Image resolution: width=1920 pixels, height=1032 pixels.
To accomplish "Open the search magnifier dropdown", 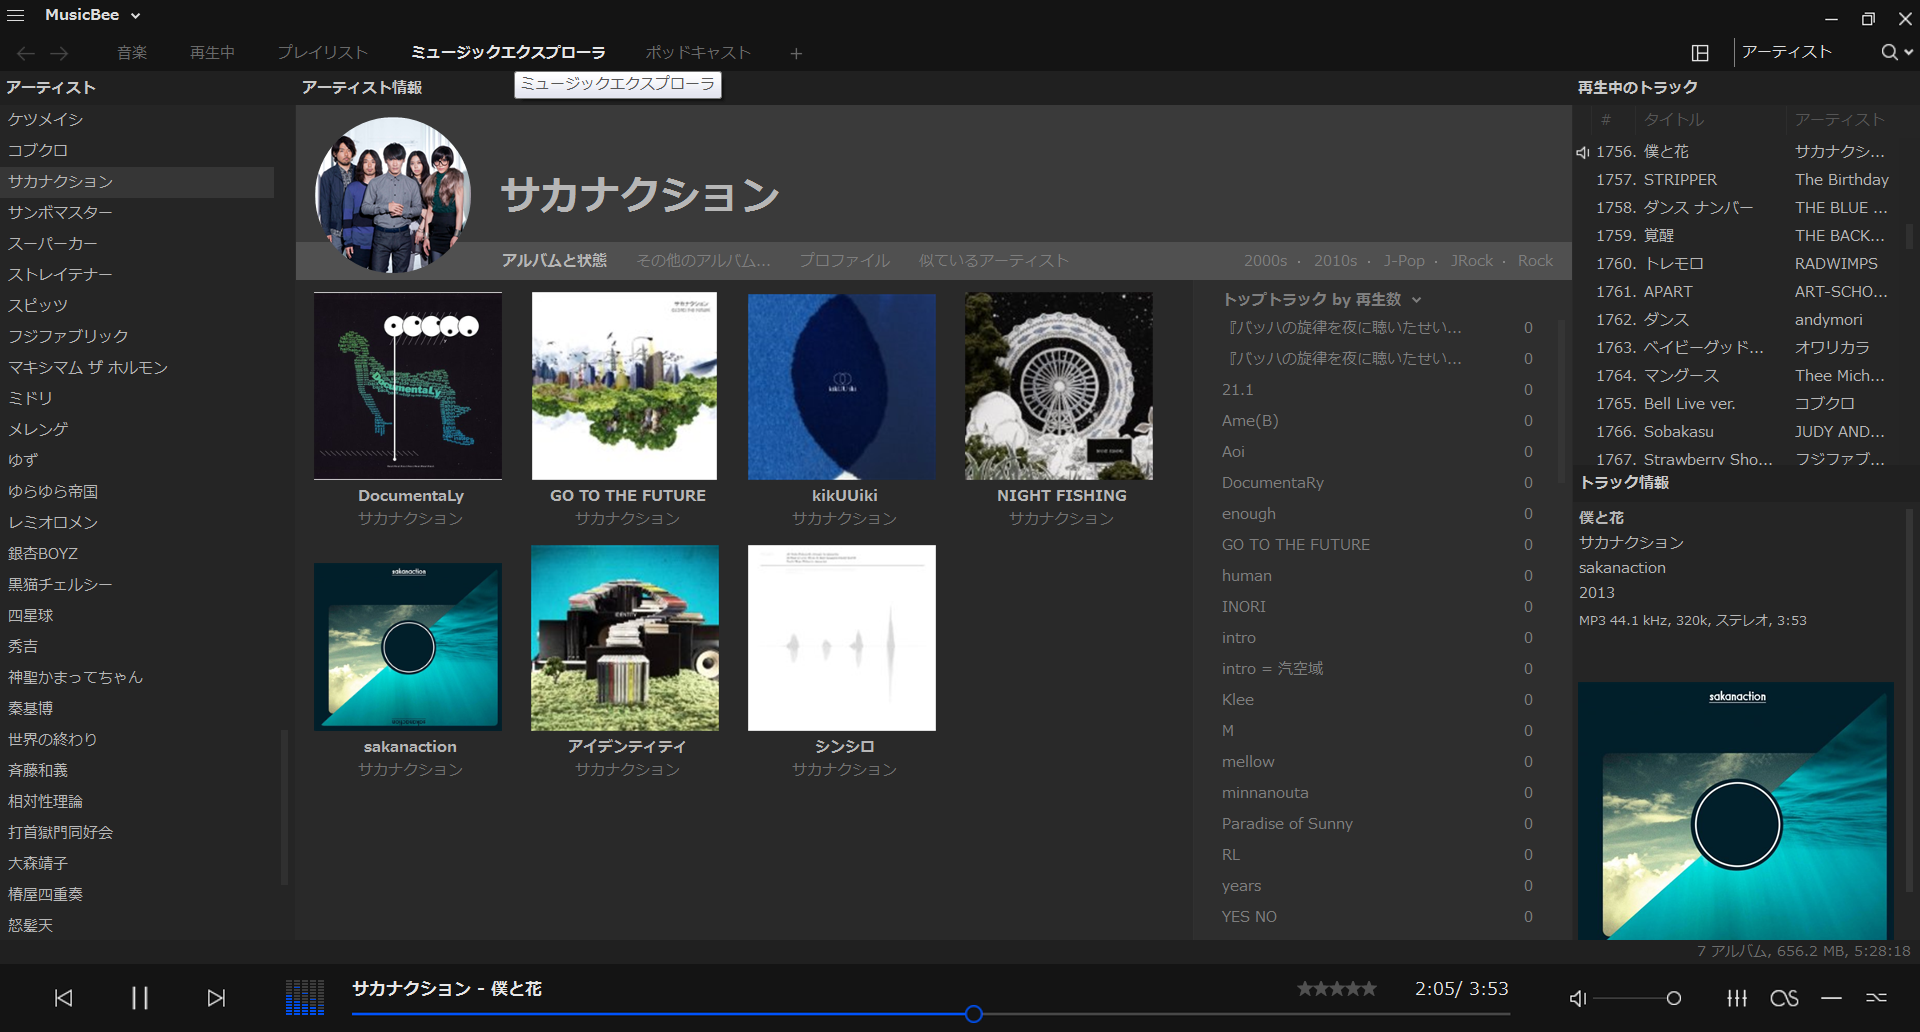I will click(x=1896, y=53).
